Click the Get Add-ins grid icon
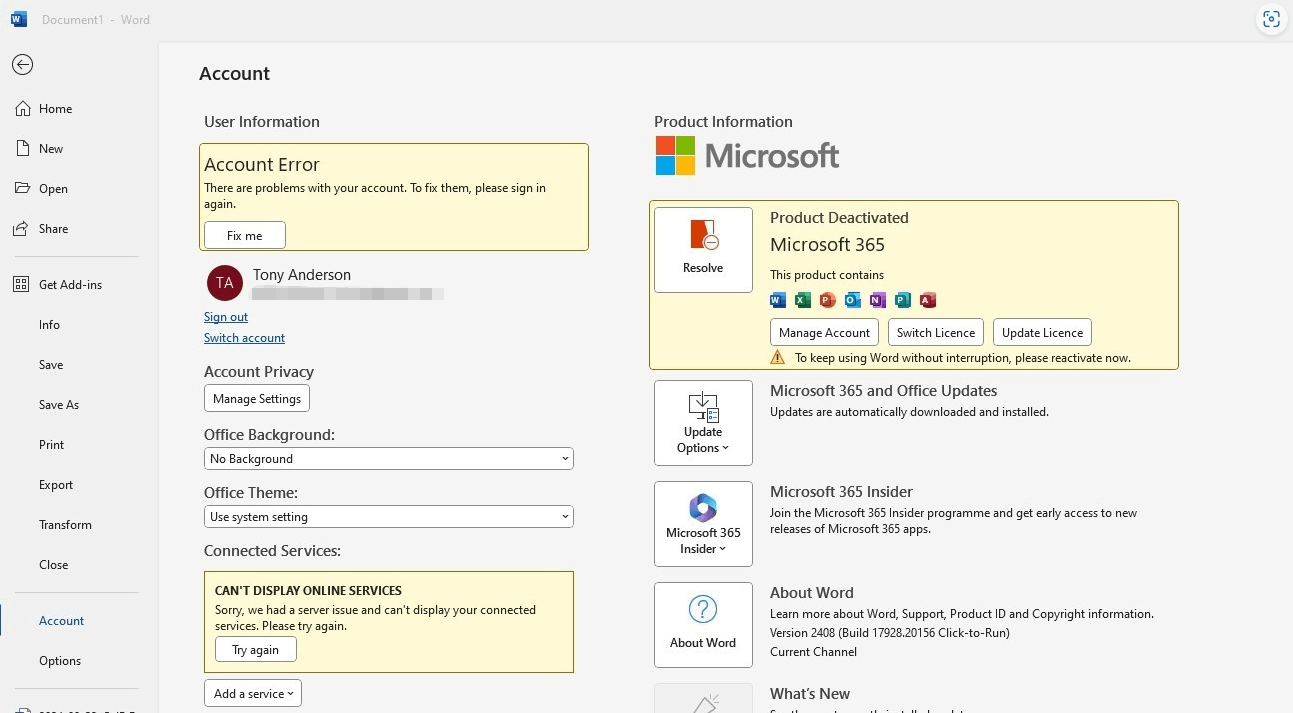 click(22, 284)
